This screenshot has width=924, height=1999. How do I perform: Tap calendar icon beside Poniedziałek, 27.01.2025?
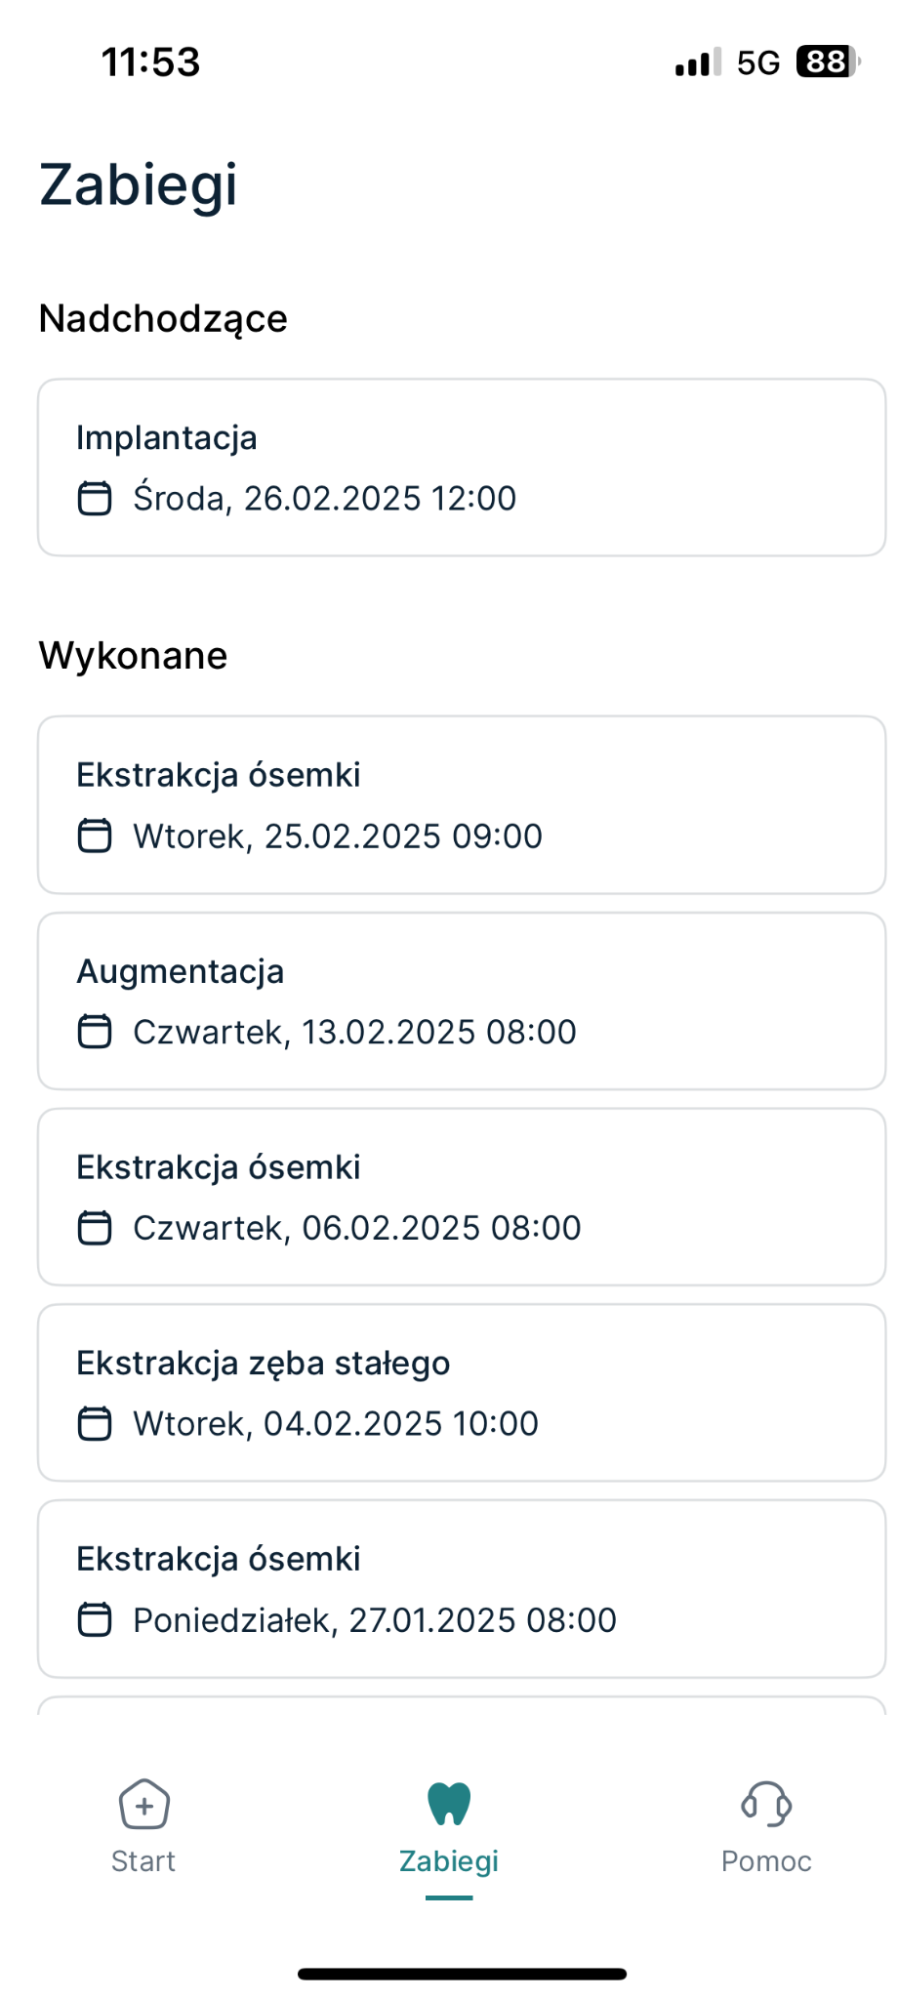point(95,1620)
